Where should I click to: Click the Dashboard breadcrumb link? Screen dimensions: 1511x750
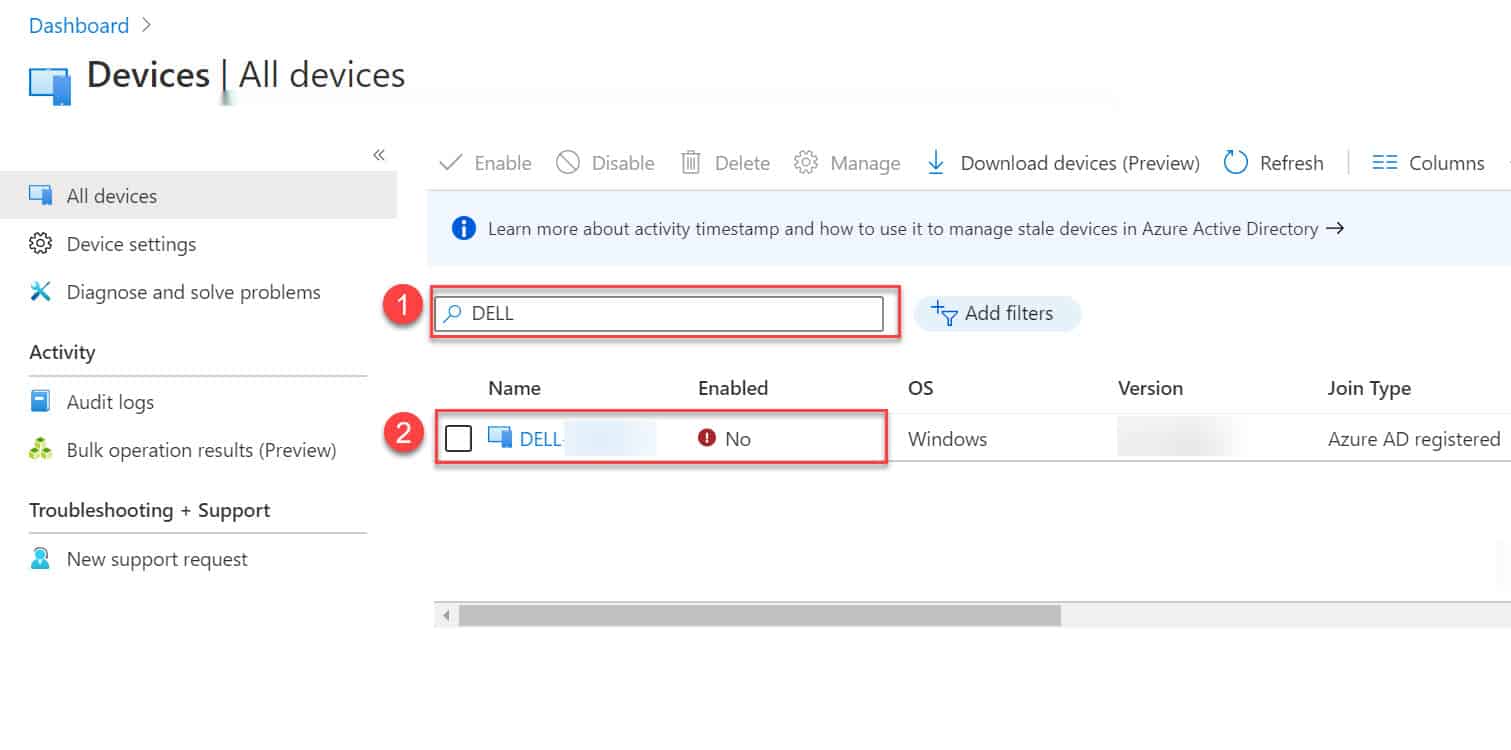pyautogui.click(x=79, y=26)
